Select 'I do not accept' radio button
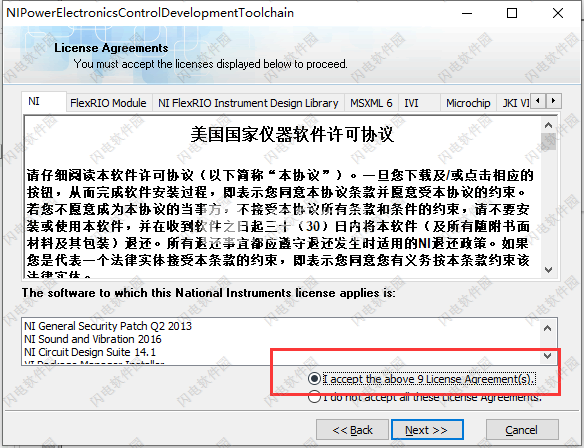The height and width of the screenshot is (448, 584). click(x=314, y=397)
